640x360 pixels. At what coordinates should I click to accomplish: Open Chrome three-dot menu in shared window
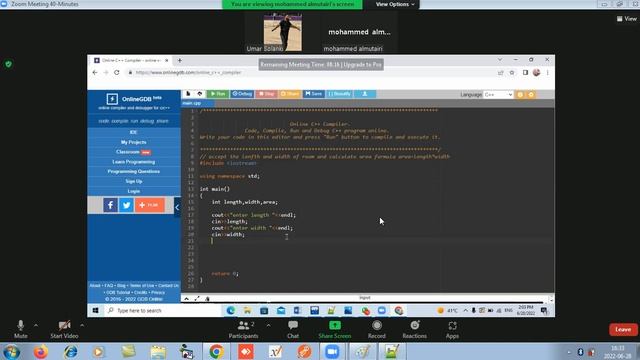click(x=548, y=73)
